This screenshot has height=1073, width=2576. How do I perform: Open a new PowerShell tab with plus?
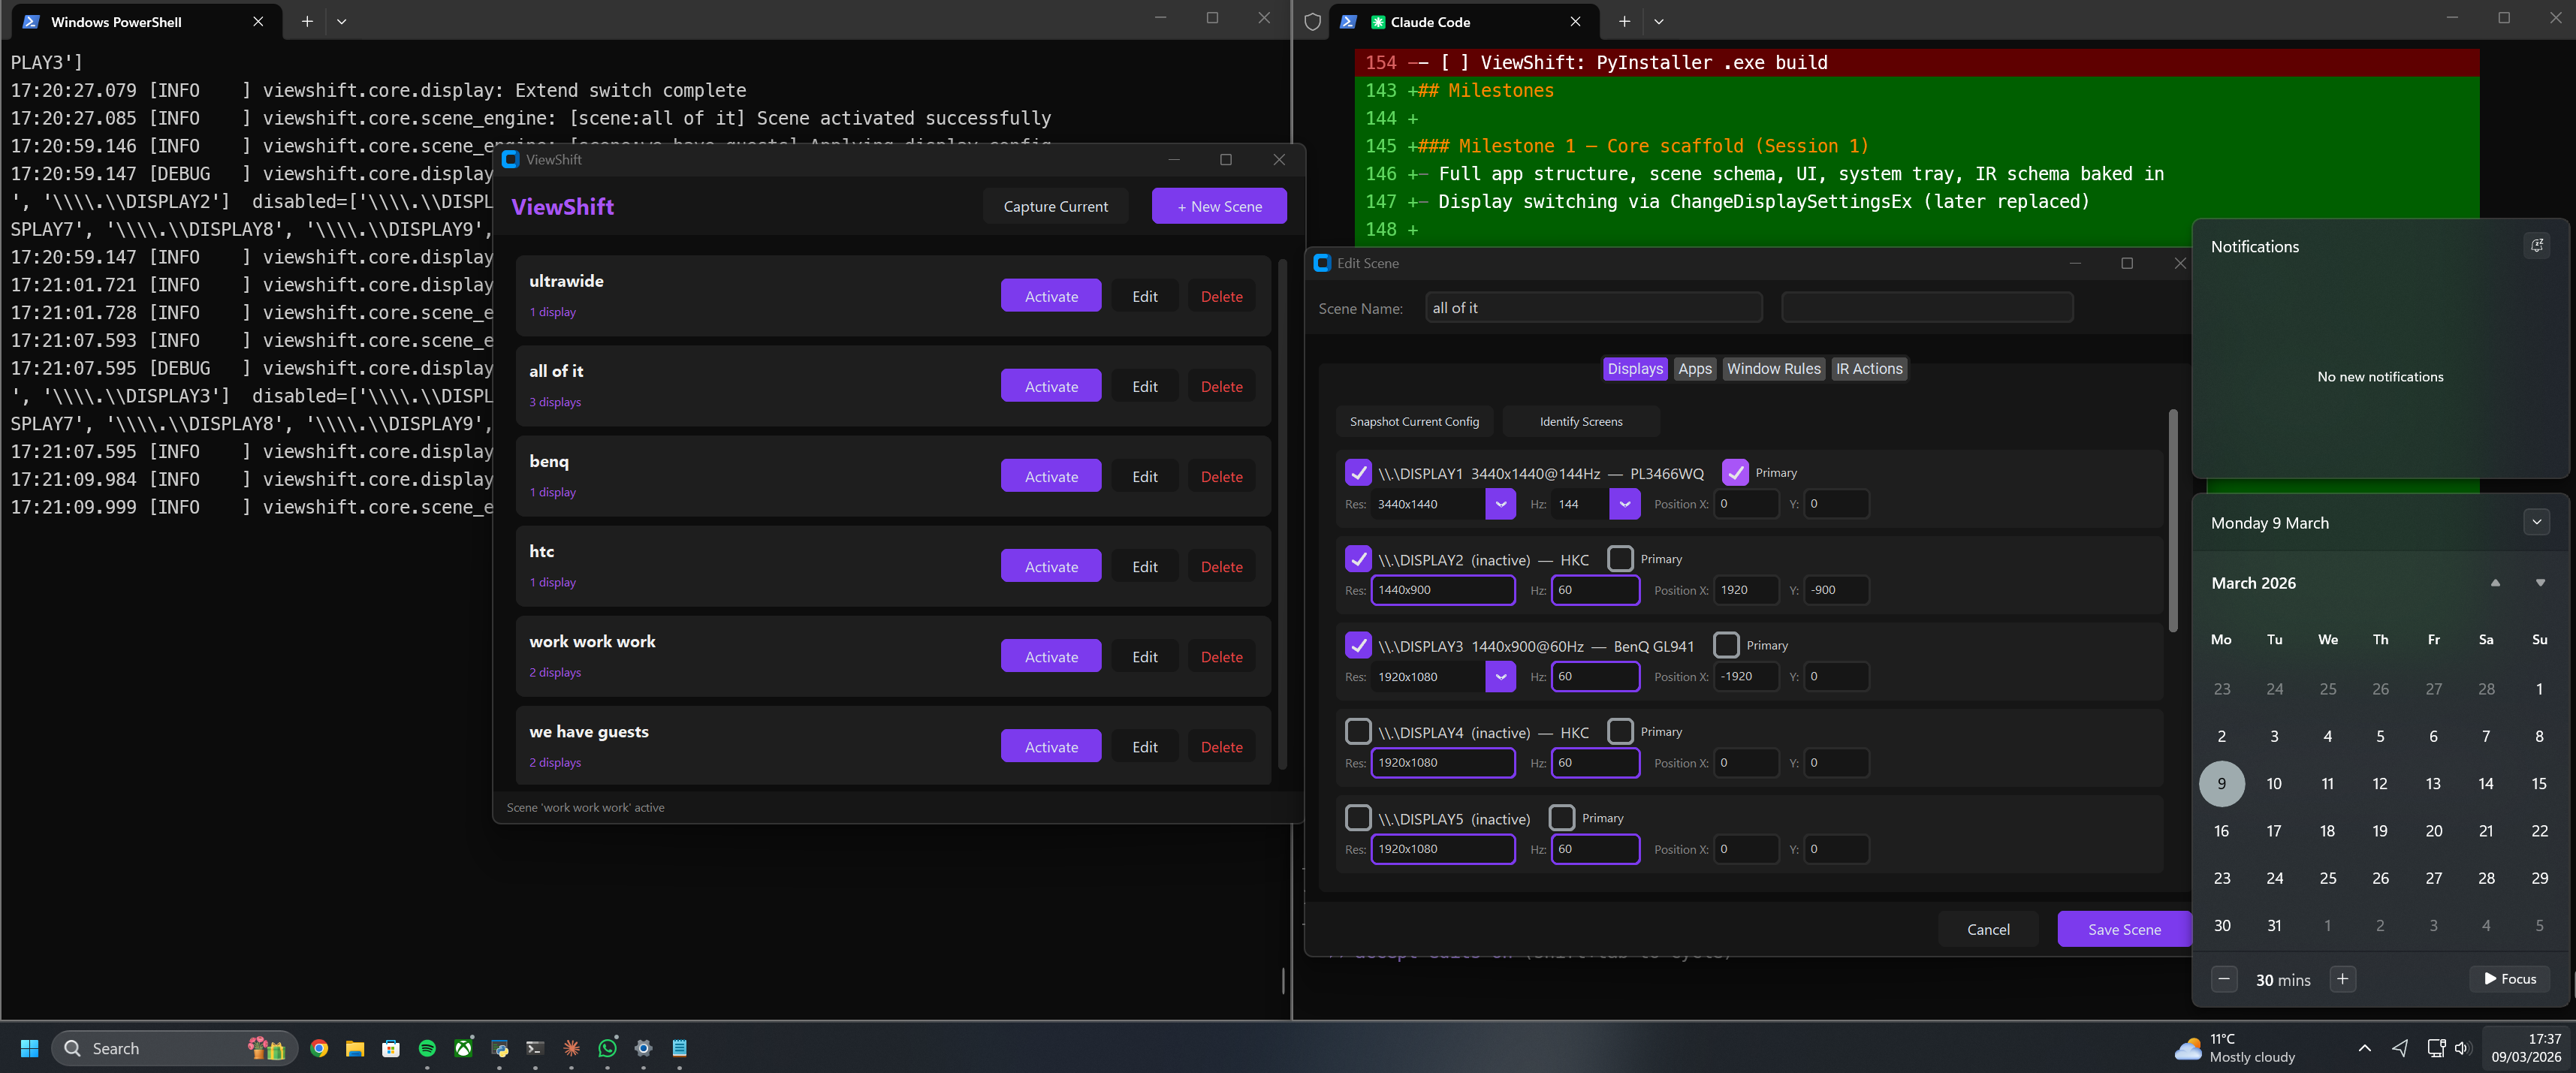click(307, 21)
